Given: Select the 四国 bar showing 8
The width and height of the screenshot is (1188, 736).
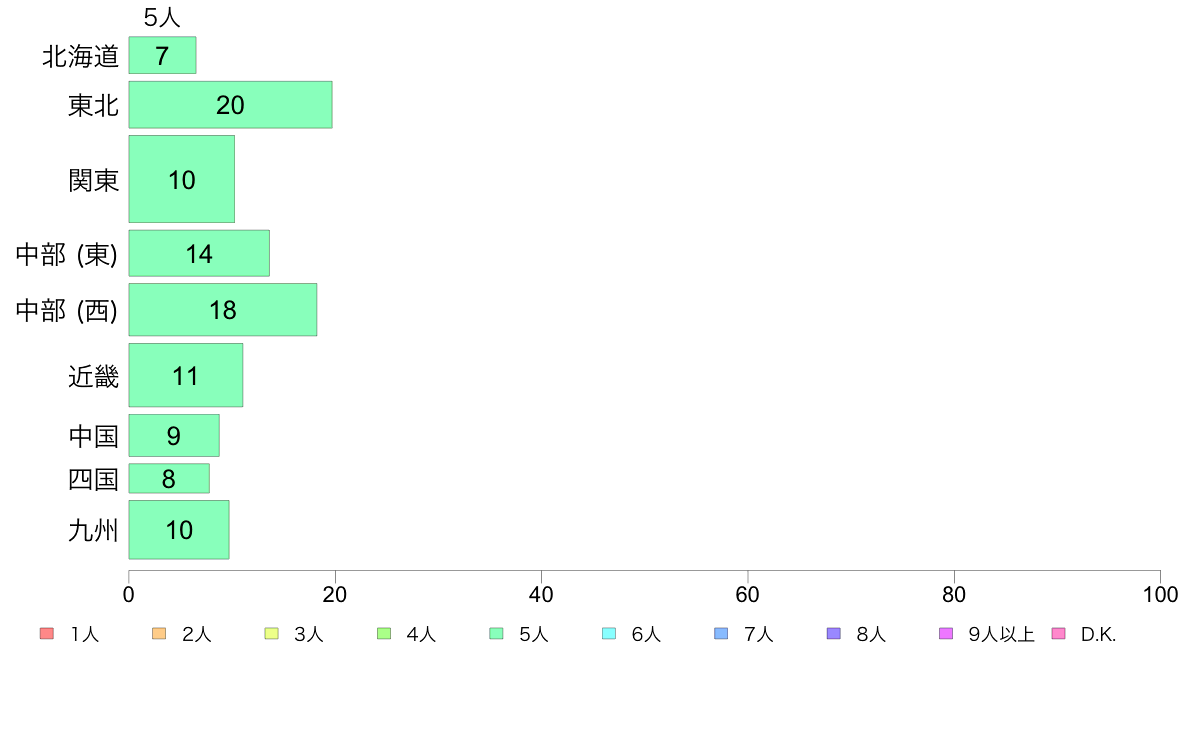Looking at the screenshot, I should pos(169,478).
